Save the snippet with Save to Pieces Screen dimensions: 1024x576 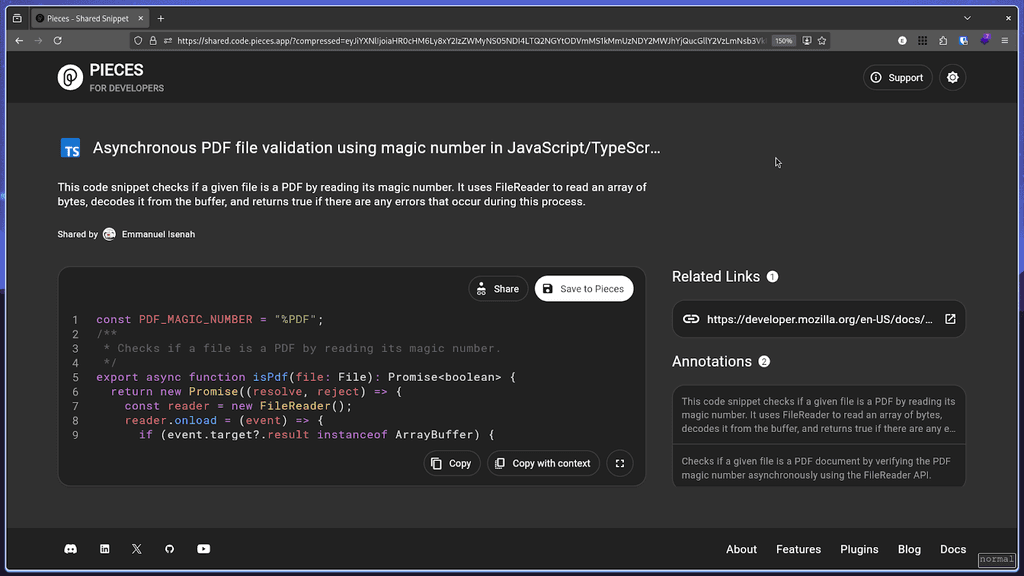tap(584, 288)
